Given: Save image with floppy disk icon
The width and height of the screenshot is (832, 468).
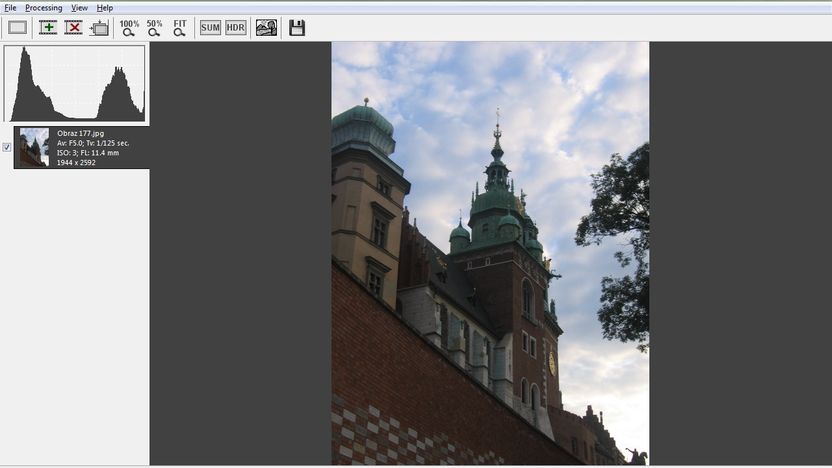Looking at the screenshot, I should point(297,28).
